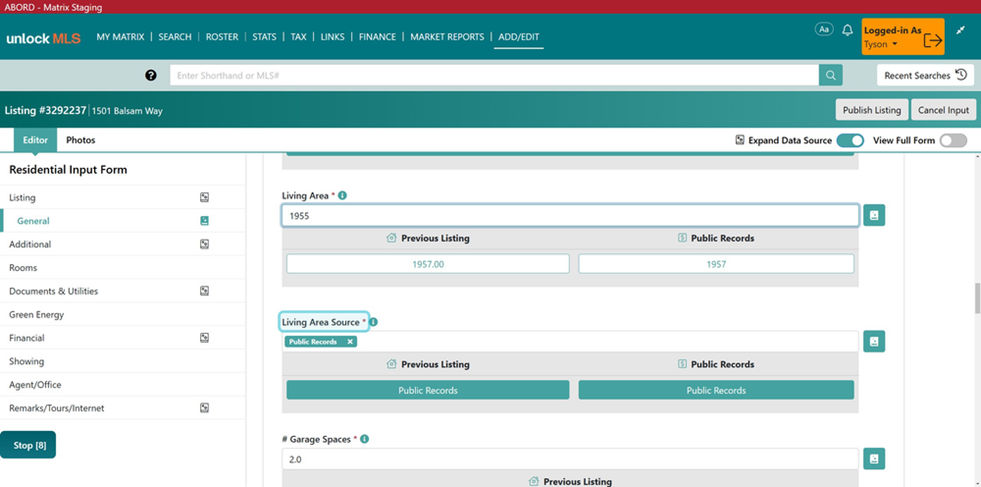Open FINANCE menu

377,37
